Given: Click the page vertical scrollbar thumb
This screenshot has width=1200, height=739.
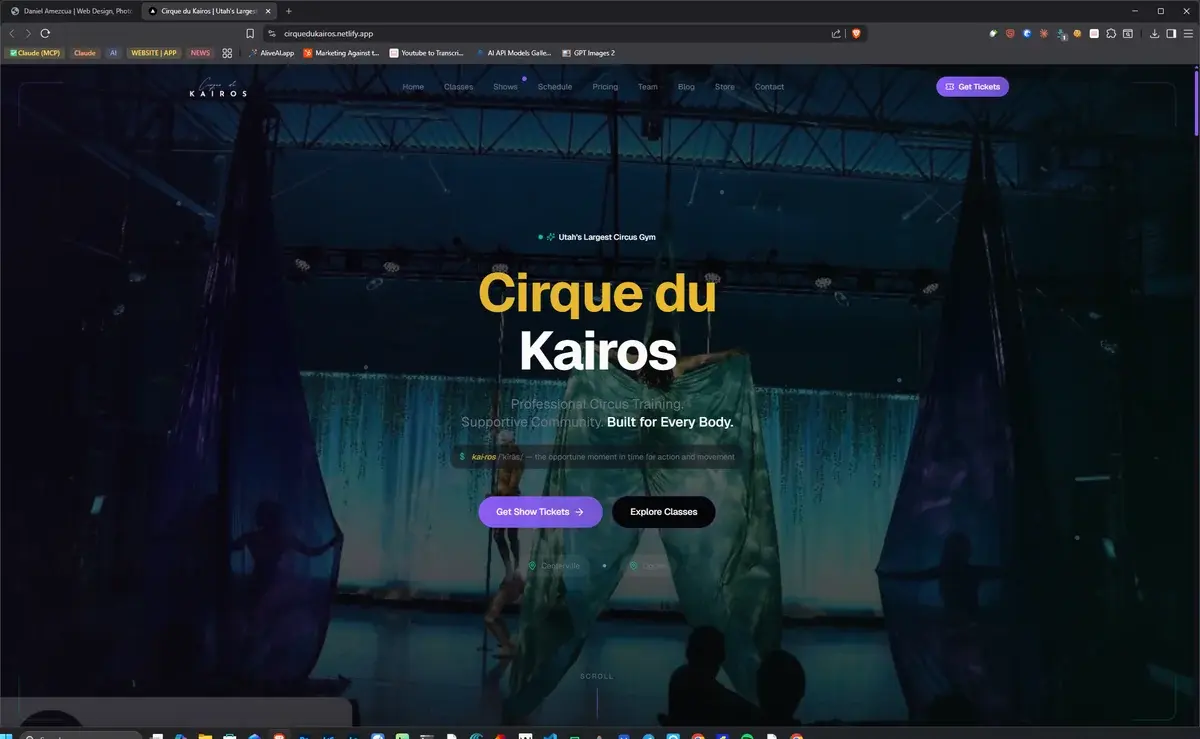Looking at the screenshot, I should [1196, 101].
